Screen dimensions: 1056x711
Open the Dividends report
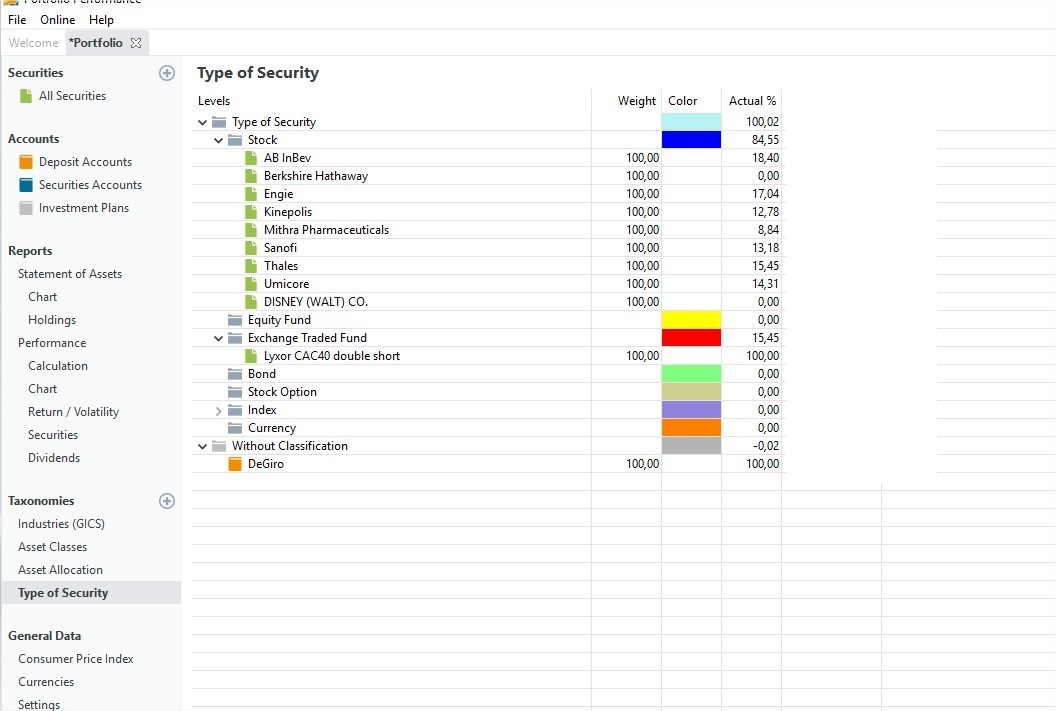(54, 458)
